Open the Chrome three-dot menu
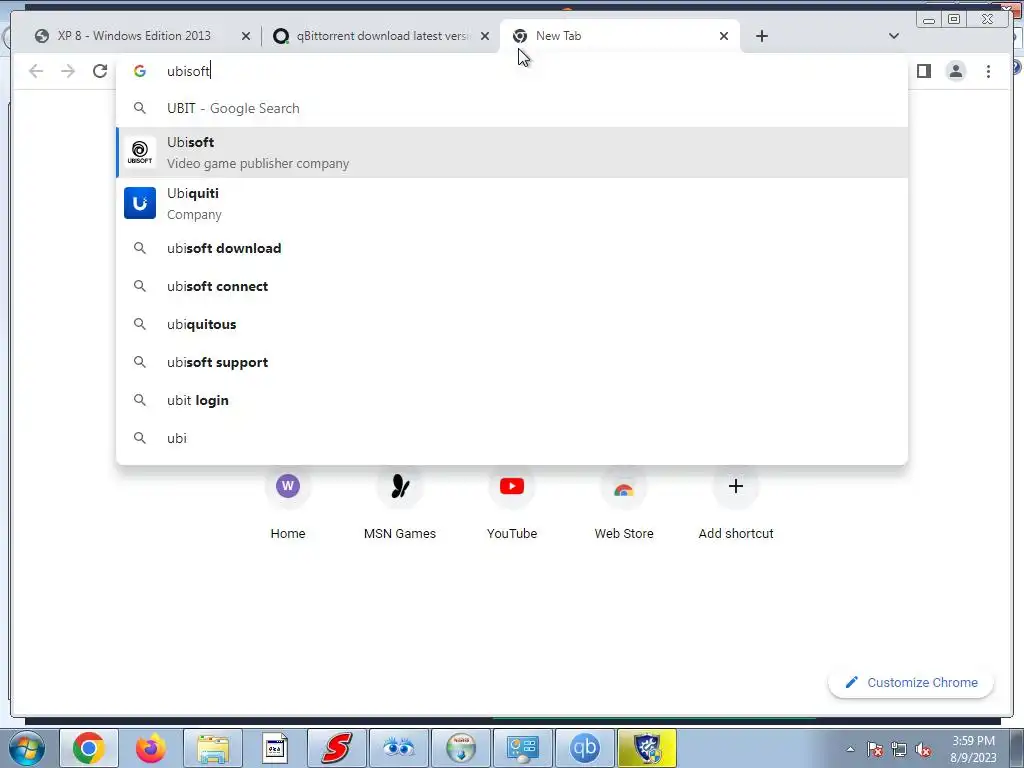 tap(988, 71)
